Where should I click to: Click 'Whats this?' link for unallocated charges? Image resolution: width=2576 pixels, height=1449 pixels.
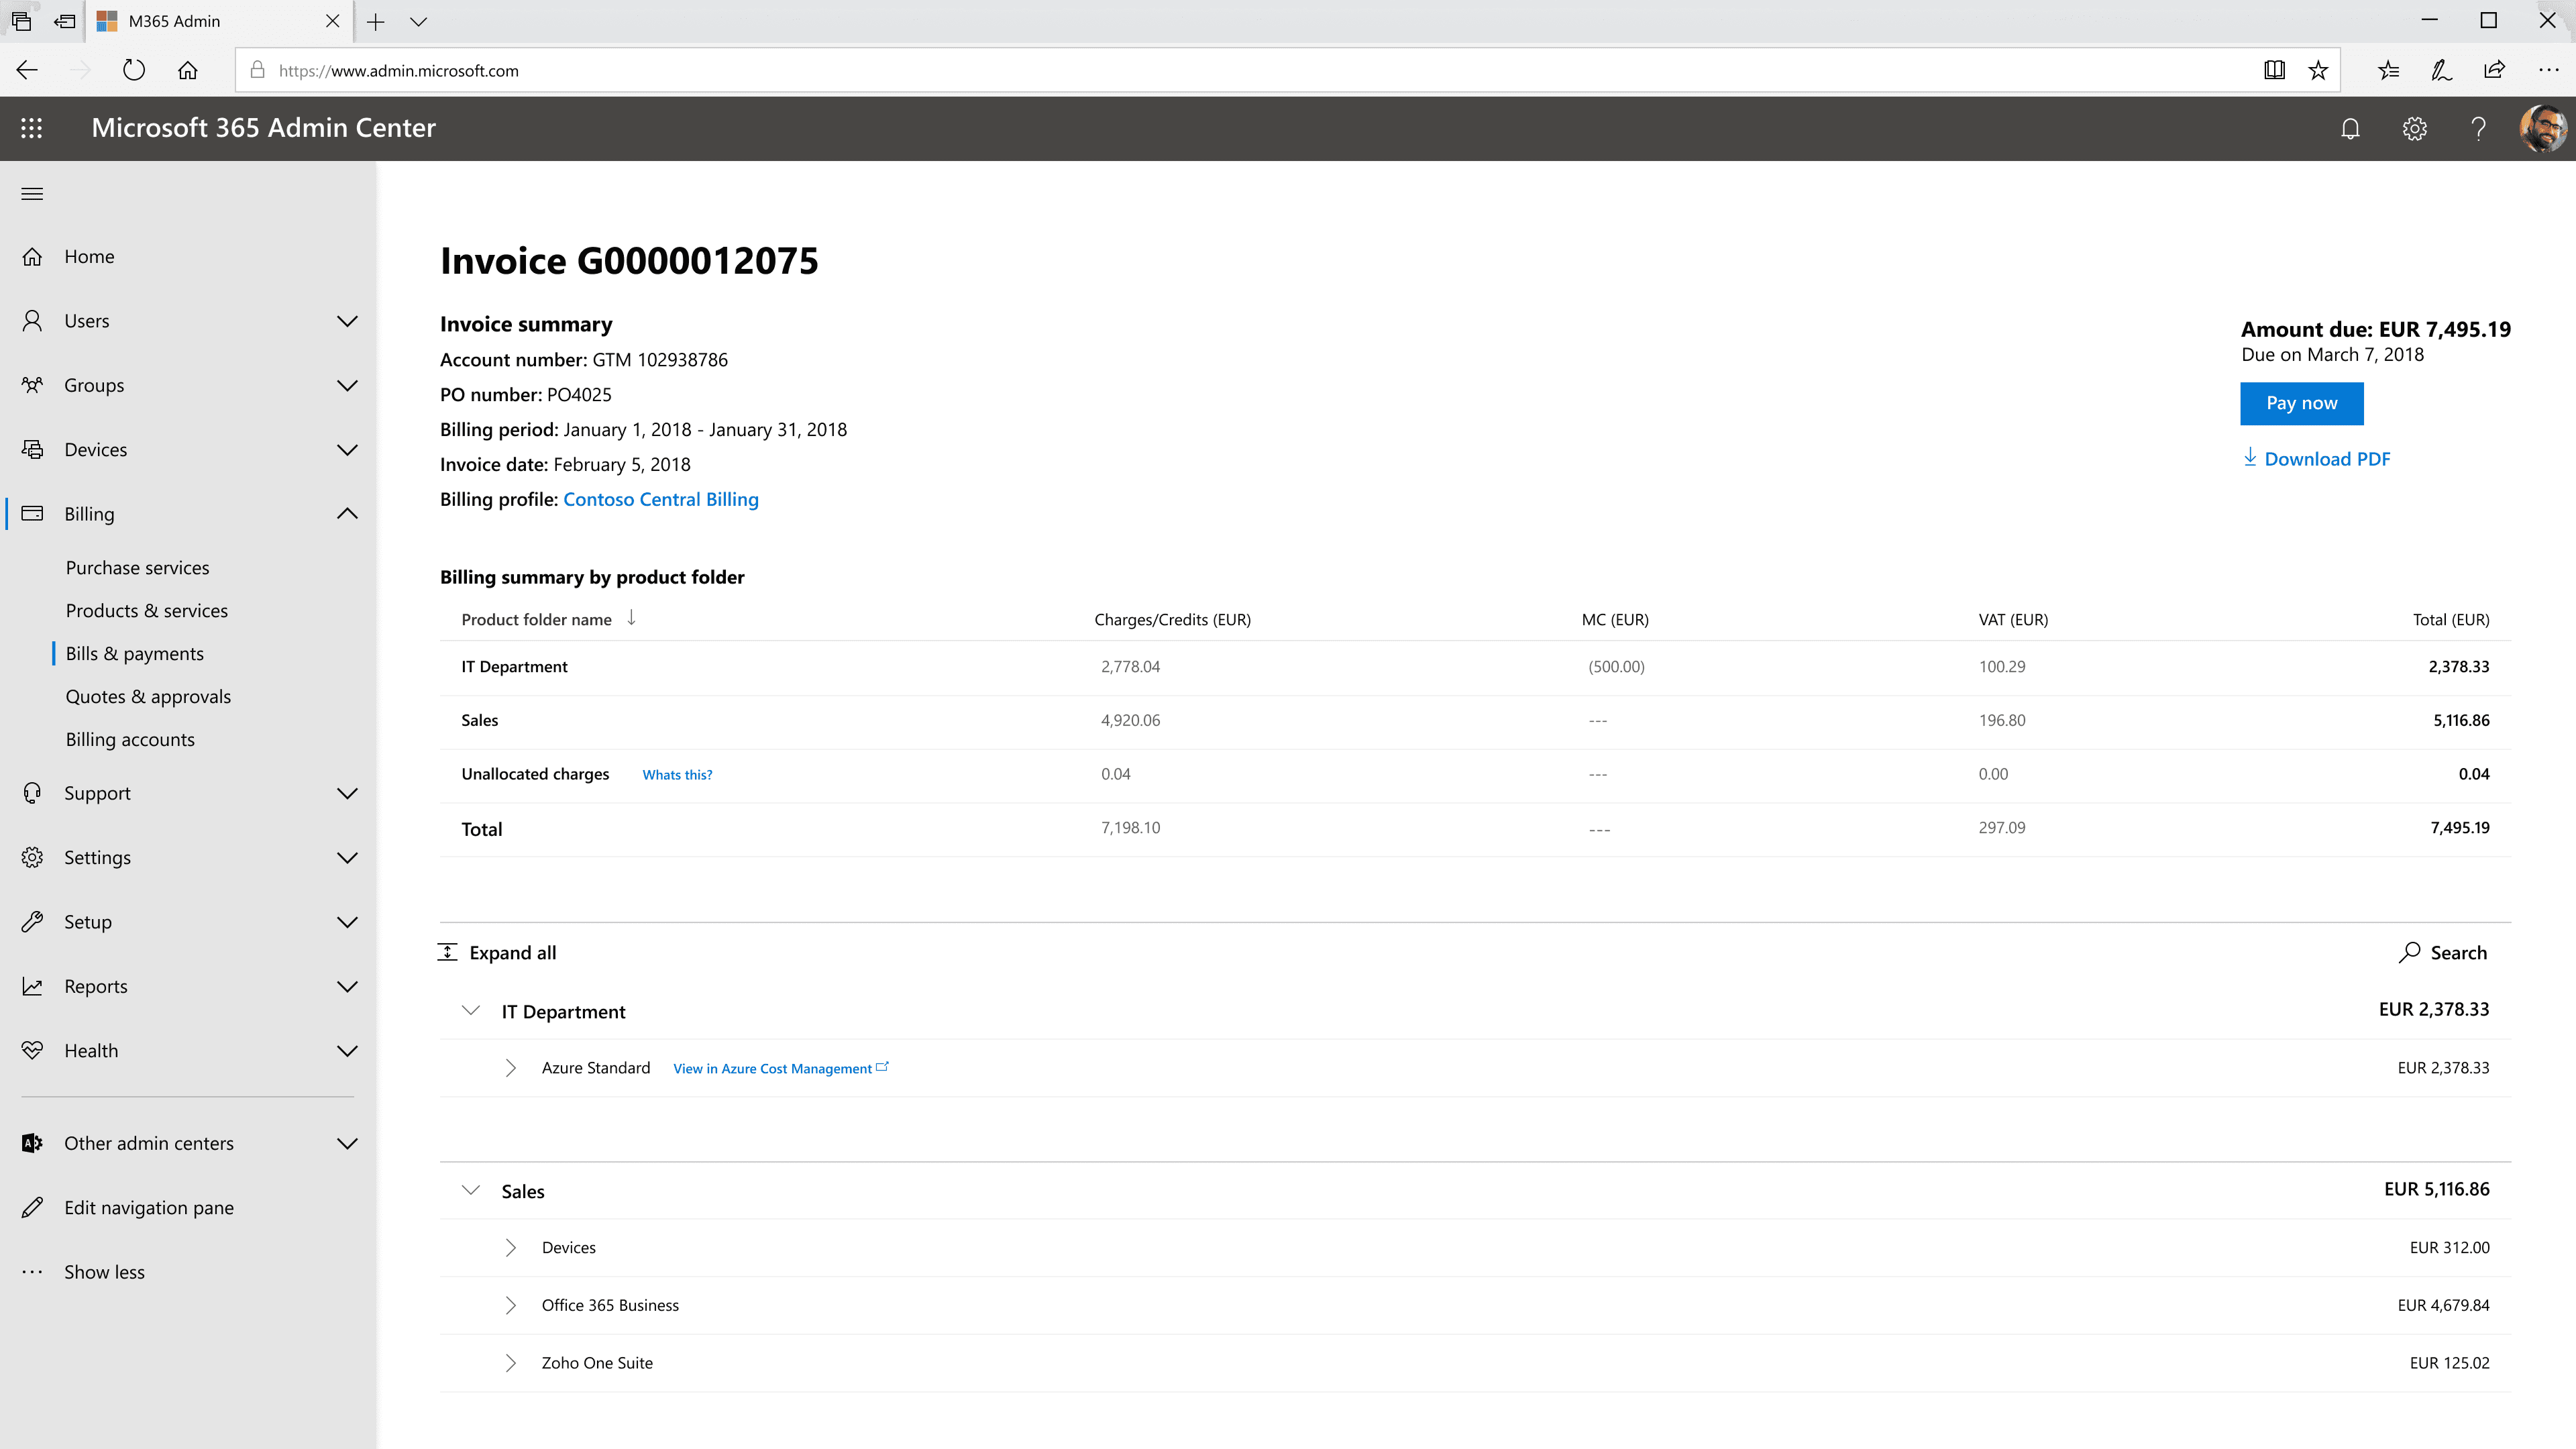pyautogui.click(x=677, y=775)
